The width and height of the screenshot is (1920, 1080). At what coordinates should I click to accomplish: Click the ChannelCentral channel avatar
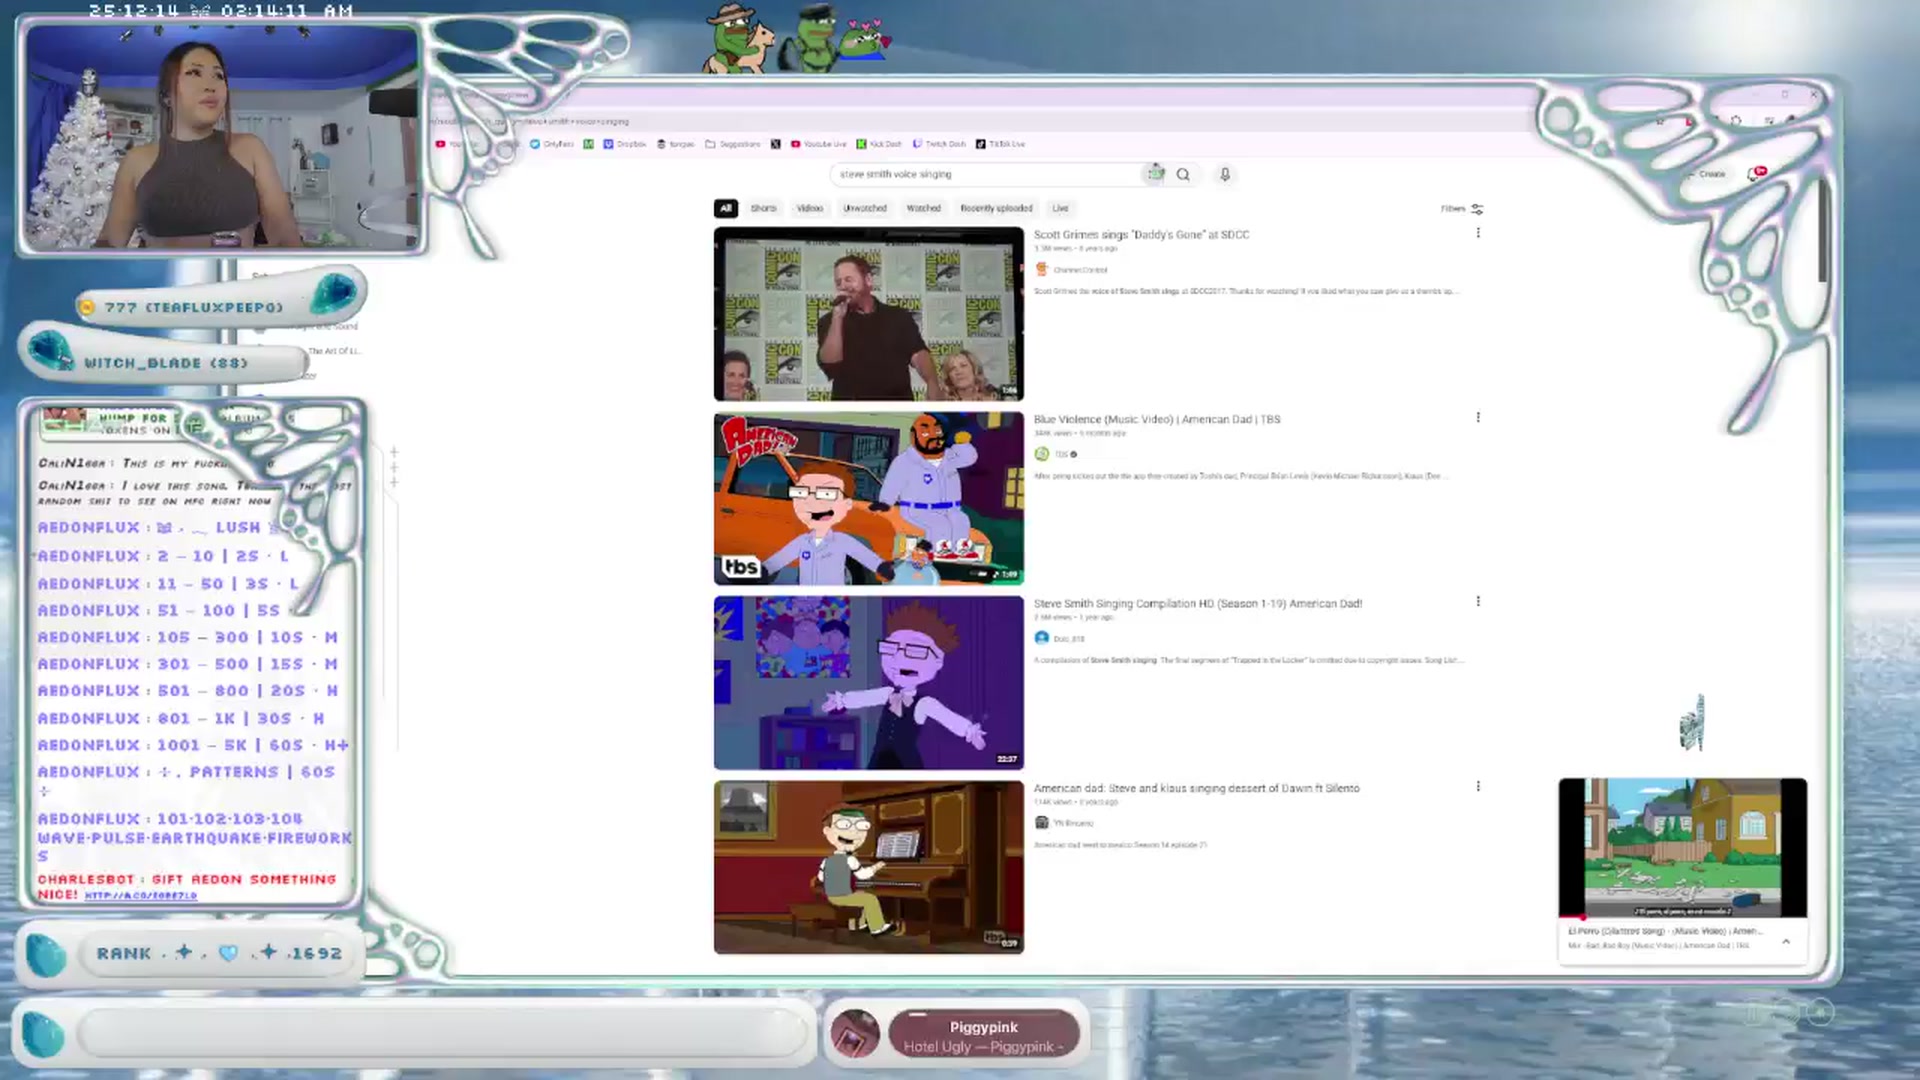pyautogui.click(x=1042, y=269)
